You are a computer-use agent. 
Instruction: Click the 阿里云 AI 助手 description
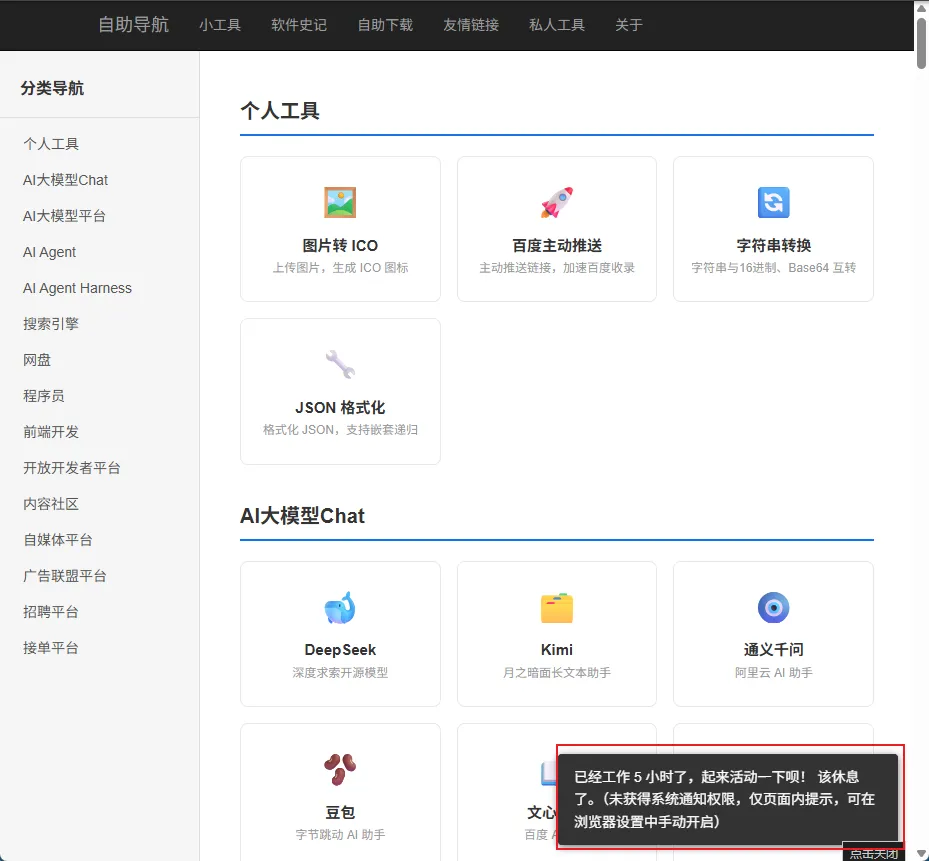[x=773, y=673]
